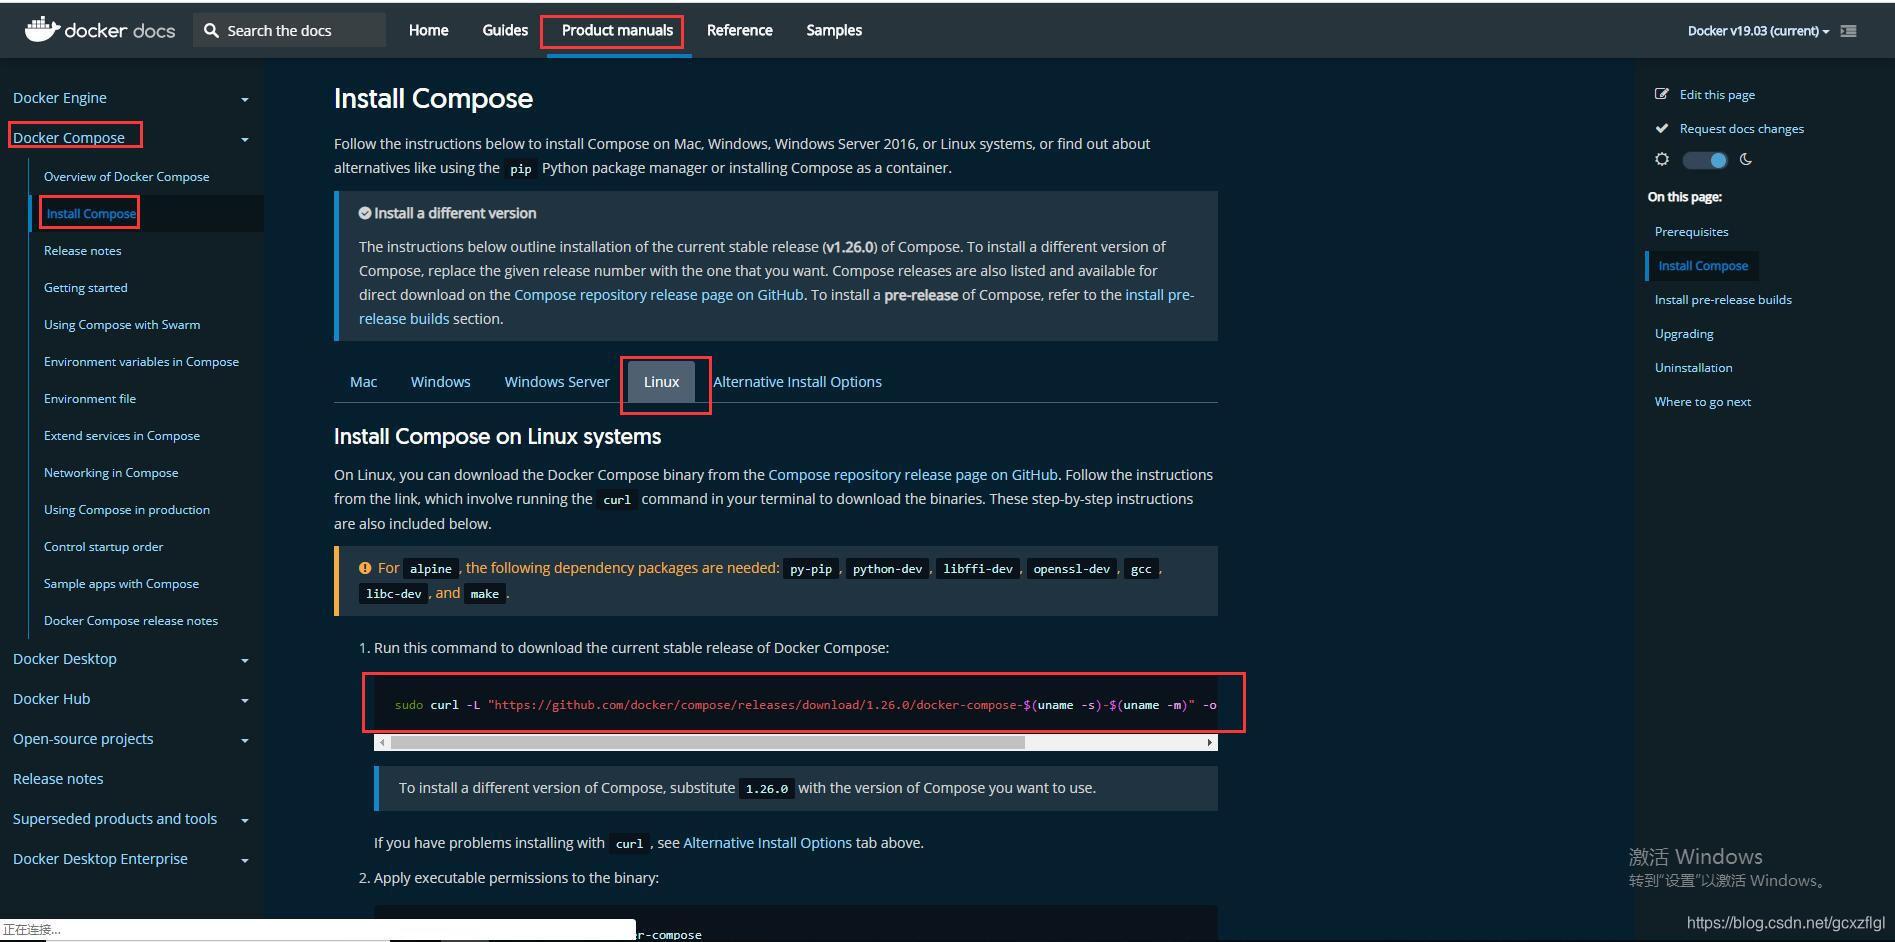Expand the Docker Engine sidebar section

[244, 99]
